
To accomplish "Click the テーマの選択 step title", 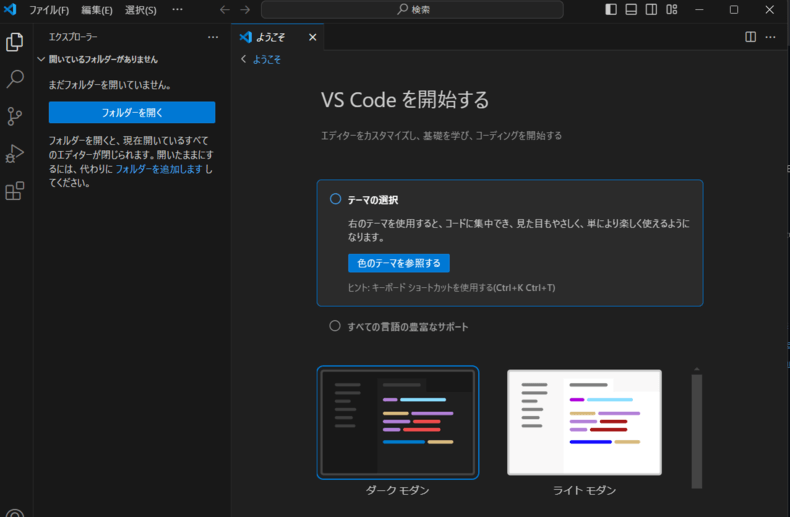I will (x=373, y=200).
